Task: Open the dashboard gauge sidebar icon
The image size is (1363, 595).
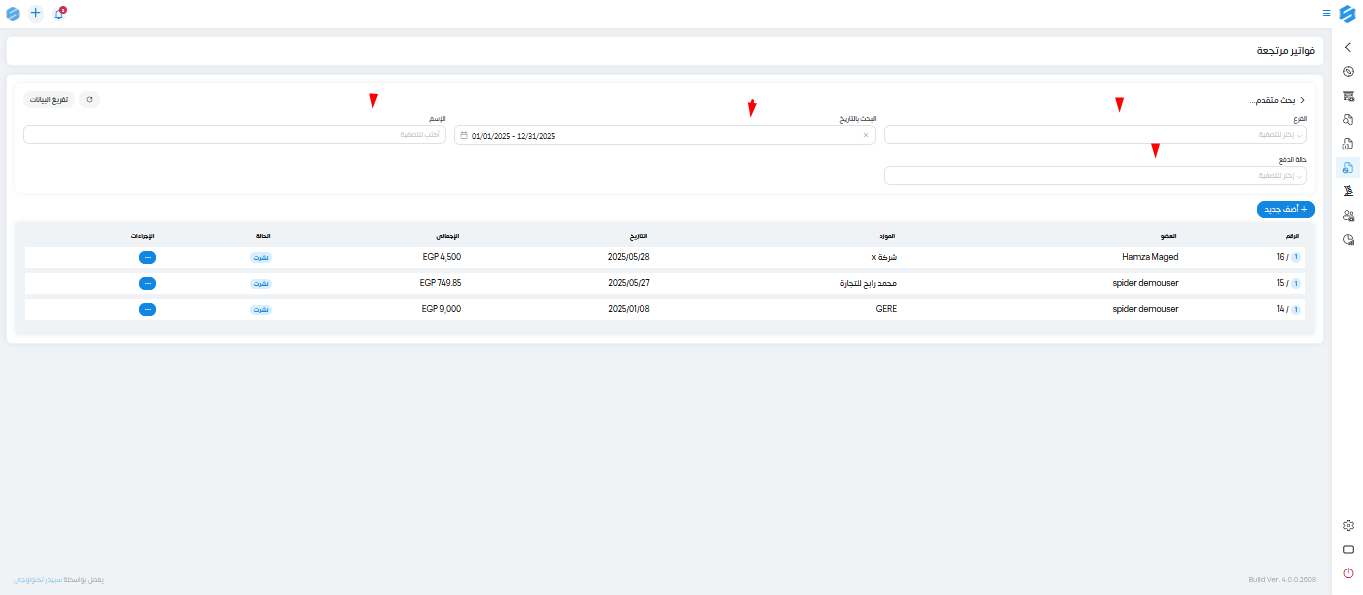Action: click(x=1348, y=71)
